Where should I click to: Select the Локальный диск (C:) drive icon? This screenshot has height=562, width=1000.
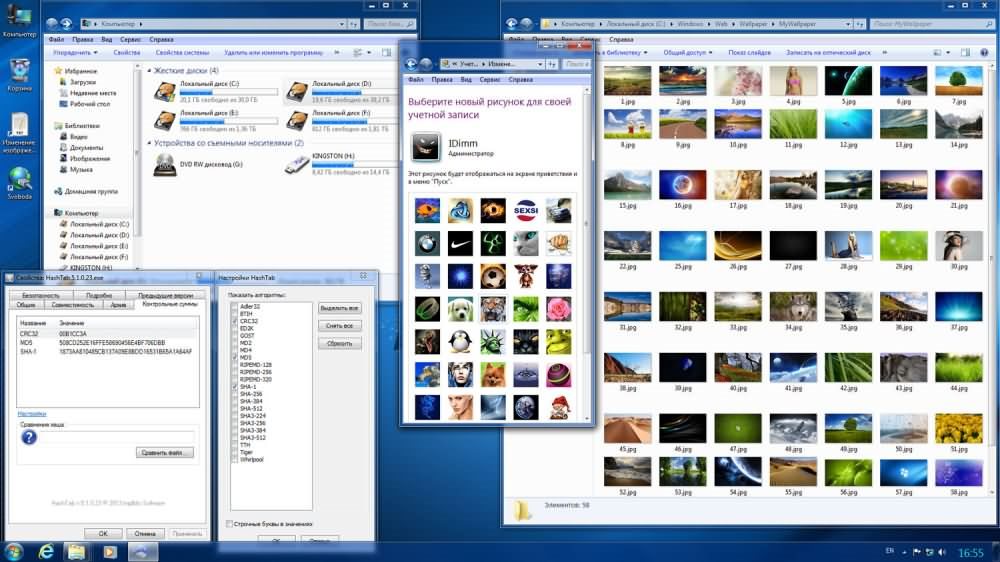165,91
